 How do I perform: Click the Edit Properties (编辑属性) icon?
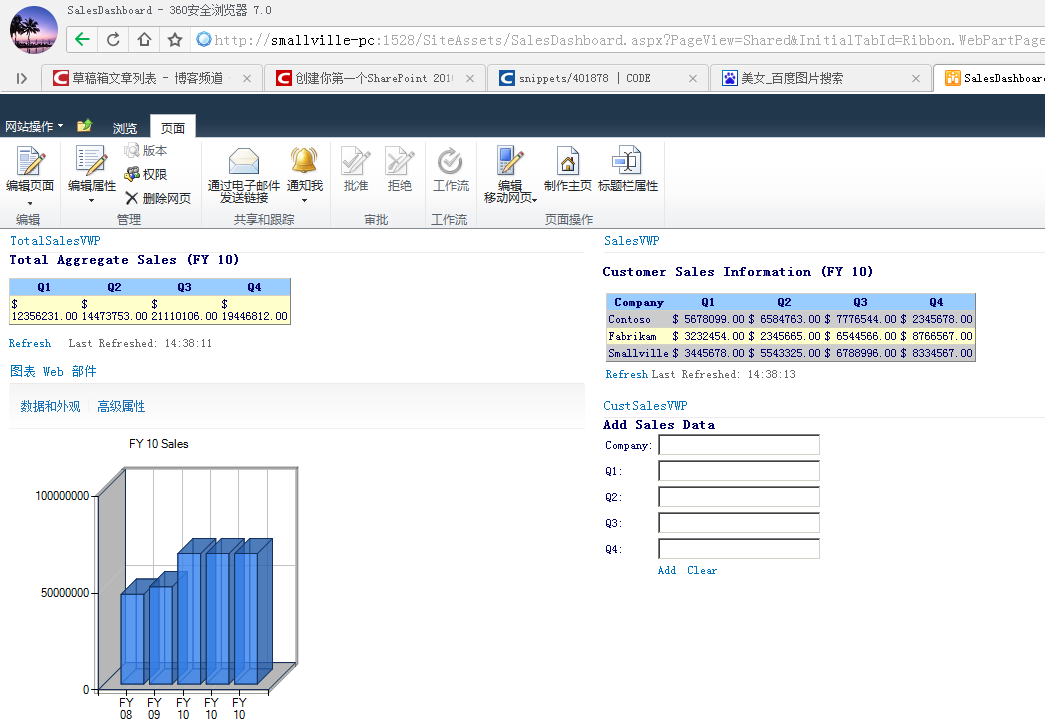tap(91, 163)
